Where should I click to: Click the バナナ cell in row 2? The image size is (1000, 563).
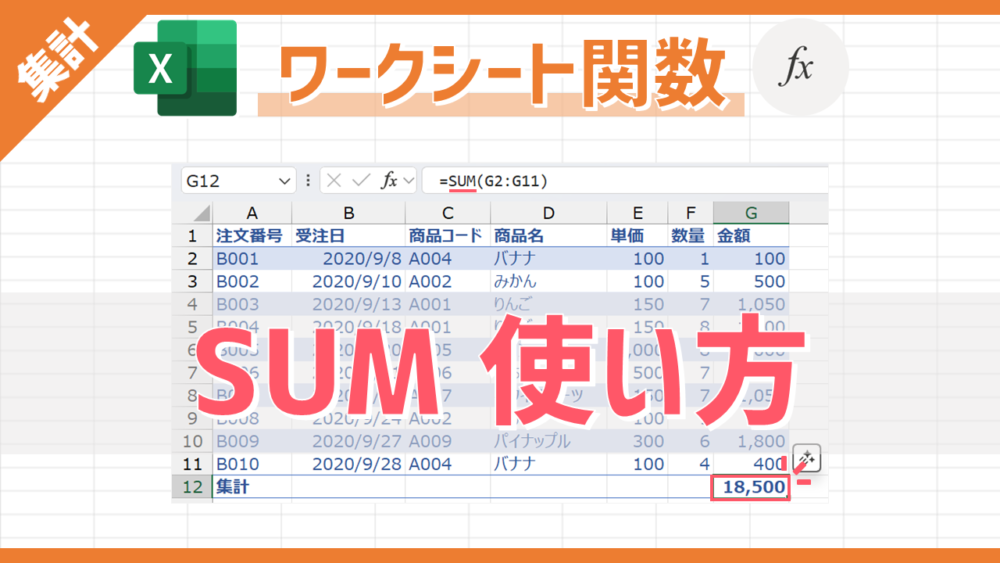pyautogui.click(x=548, y=258)
